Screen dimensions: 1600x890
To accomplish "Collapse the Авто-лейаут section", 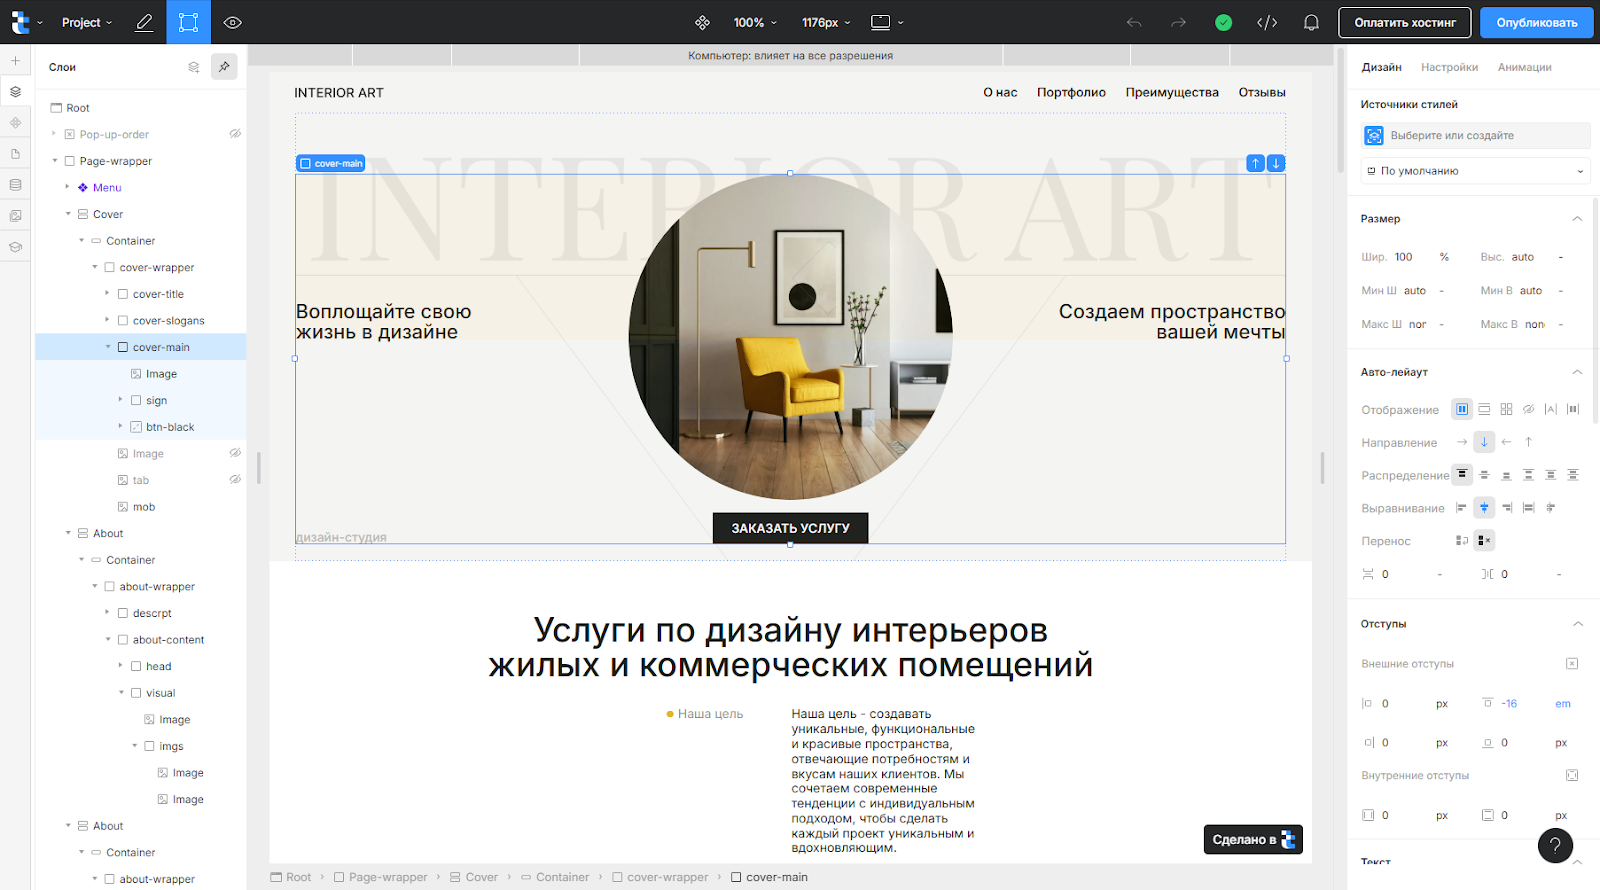I will pos(1577,372).
